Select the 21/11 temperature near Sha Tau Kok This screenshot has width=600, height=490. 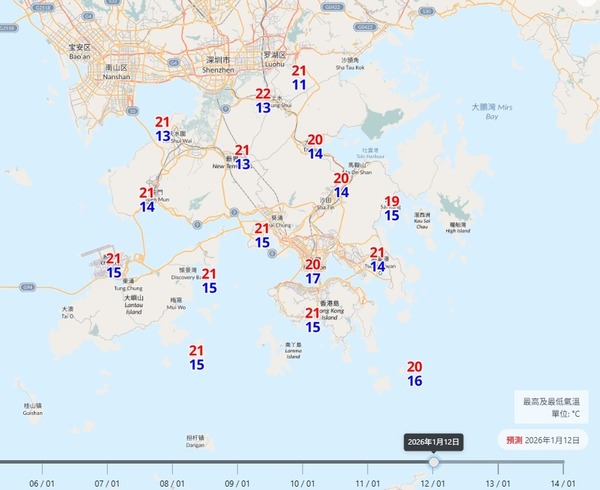(x=299, y=78)
